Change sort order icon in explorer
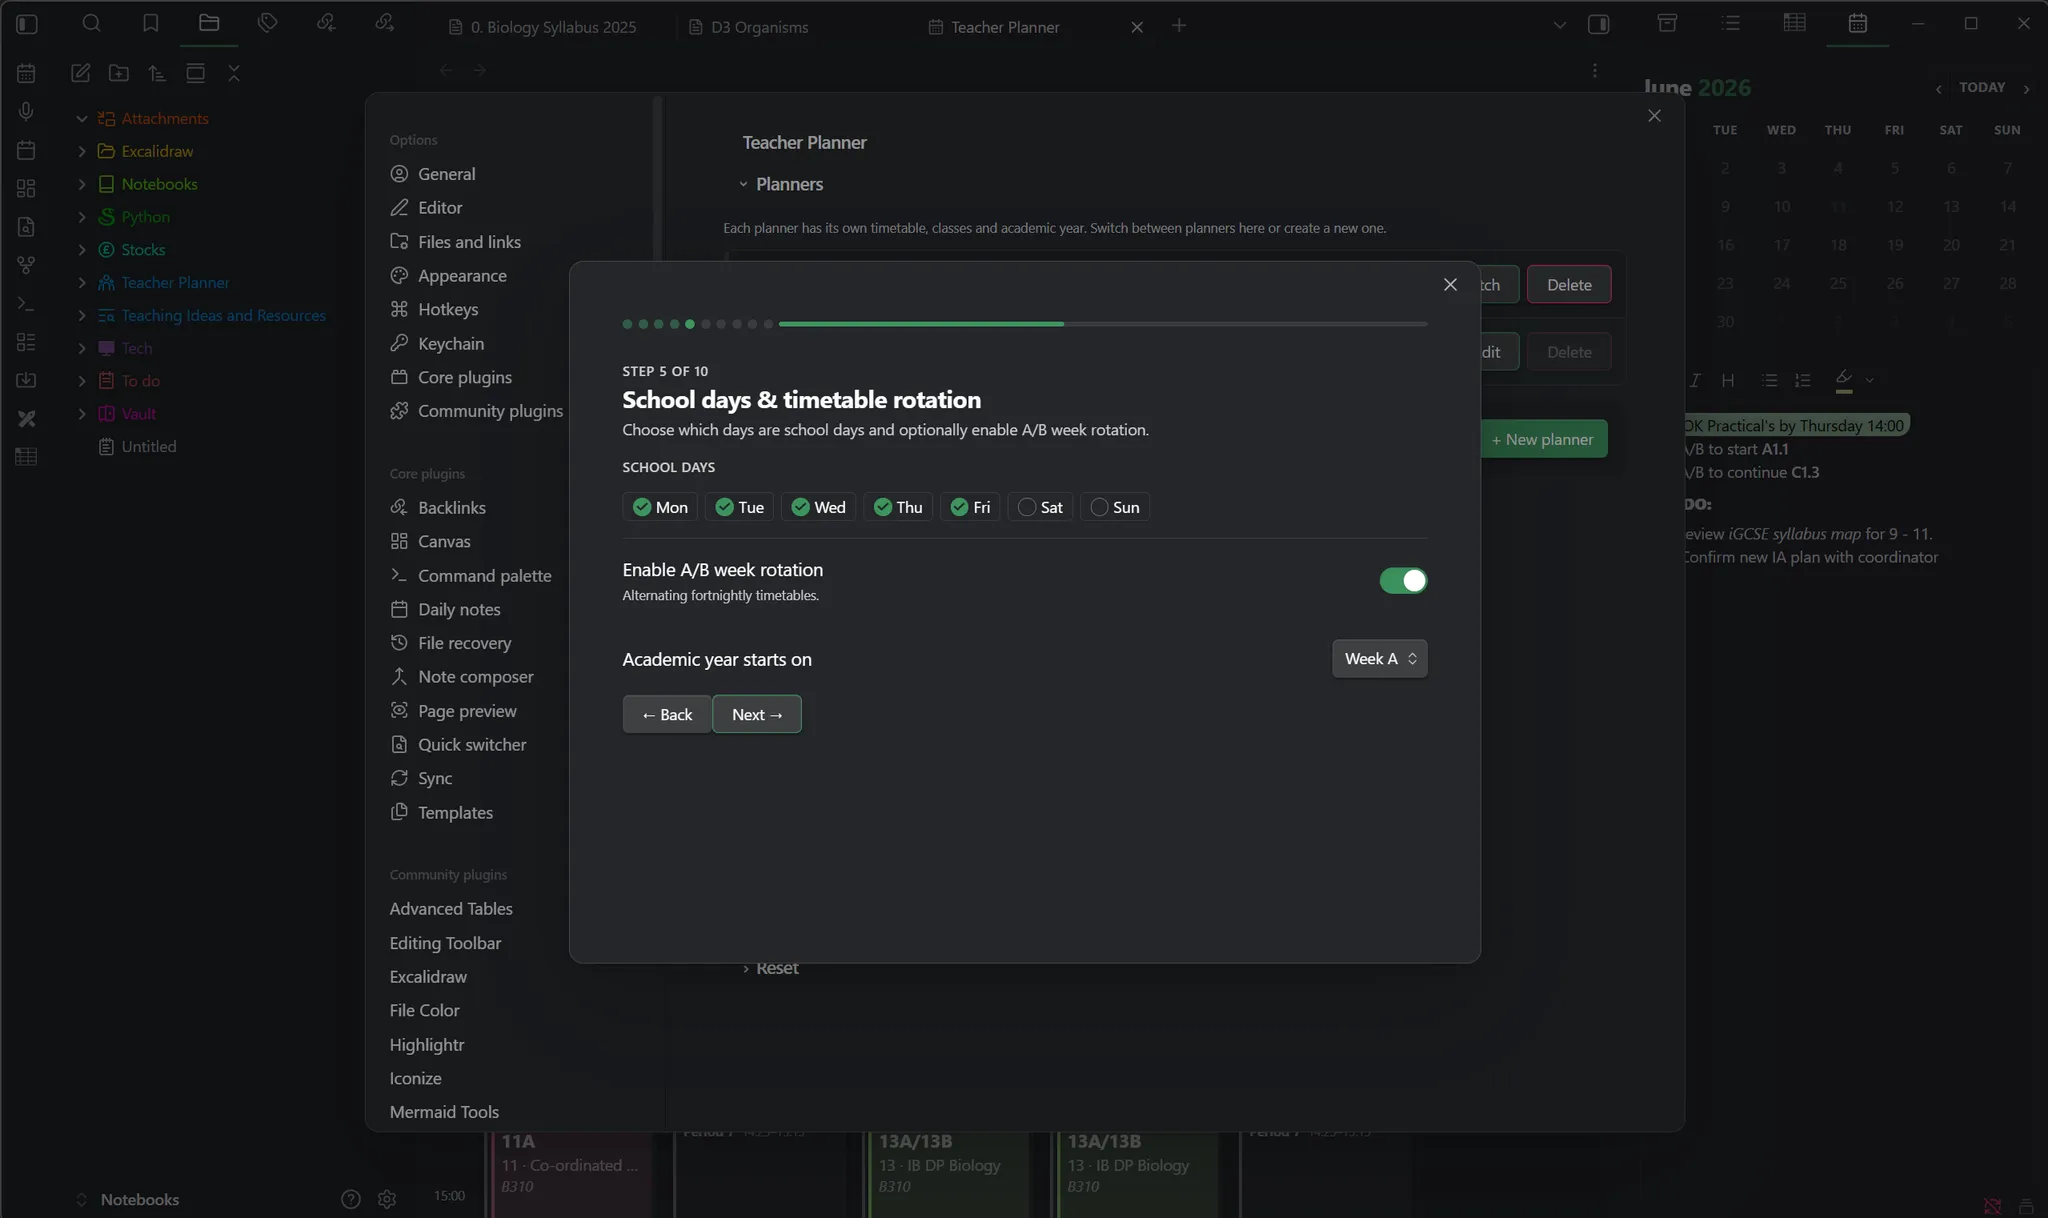The width and height of the screenshot is (2048, 1218). (157, 72)
